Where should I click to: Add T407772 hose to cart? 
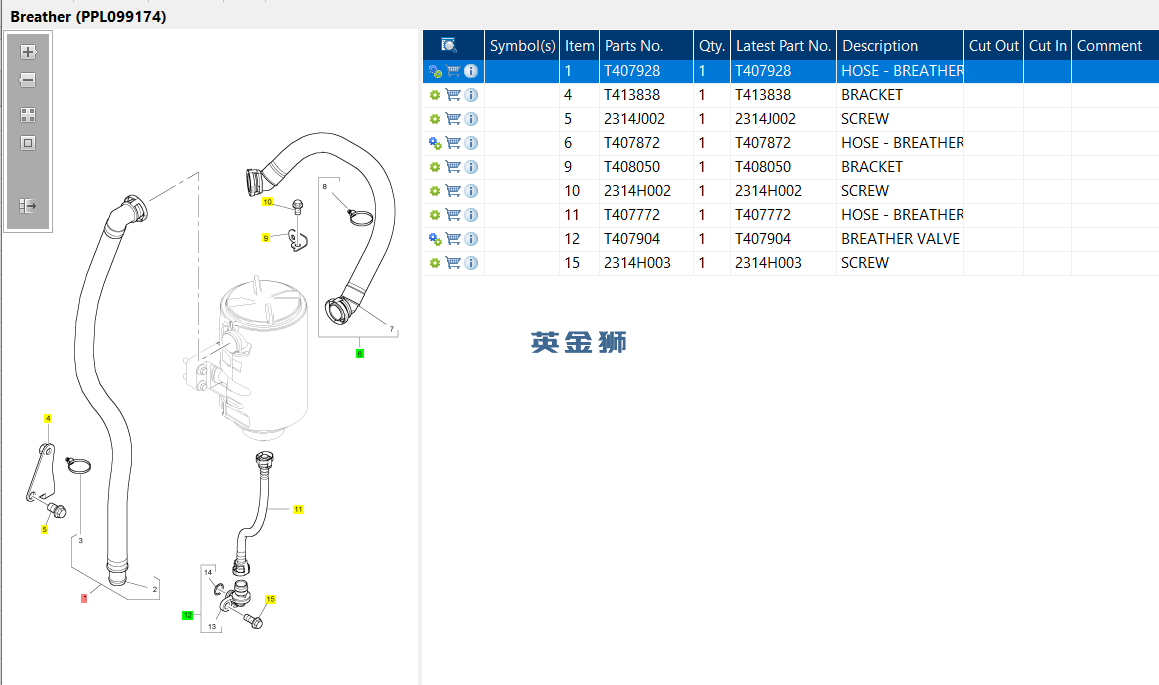tap(453, 215)
